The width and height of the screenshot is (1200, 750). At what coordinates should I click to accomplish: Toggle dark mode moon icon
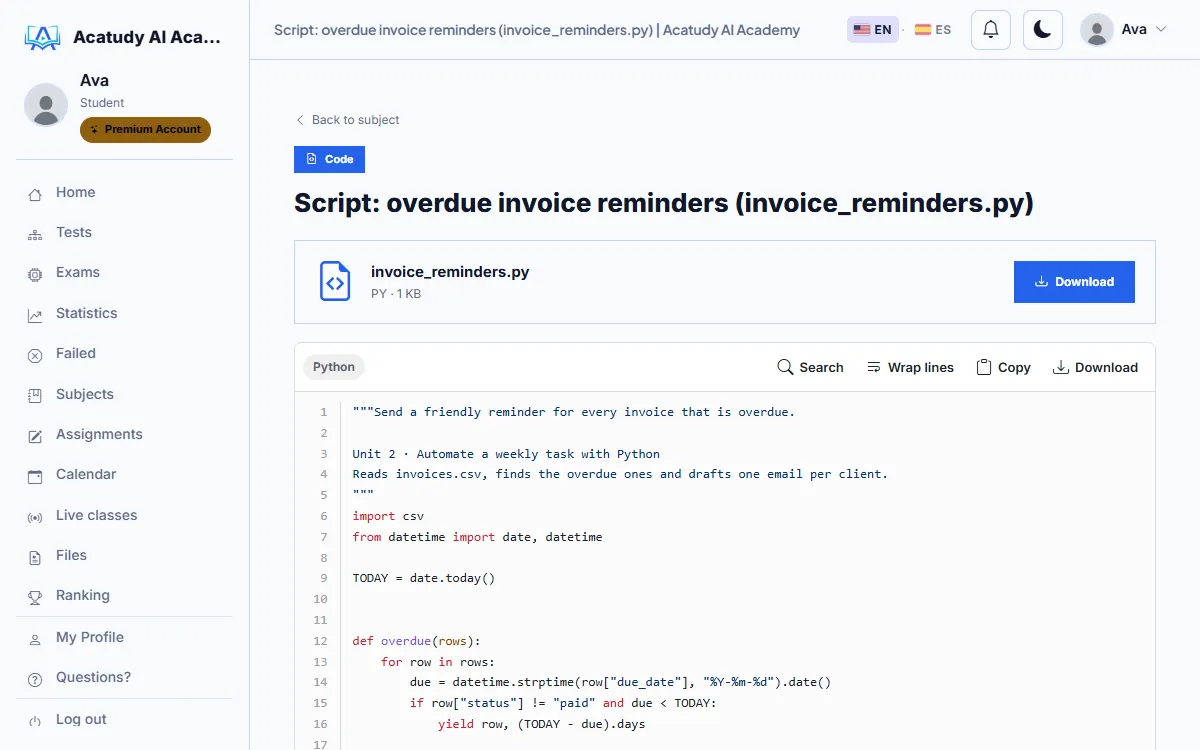click(1042, 30)
